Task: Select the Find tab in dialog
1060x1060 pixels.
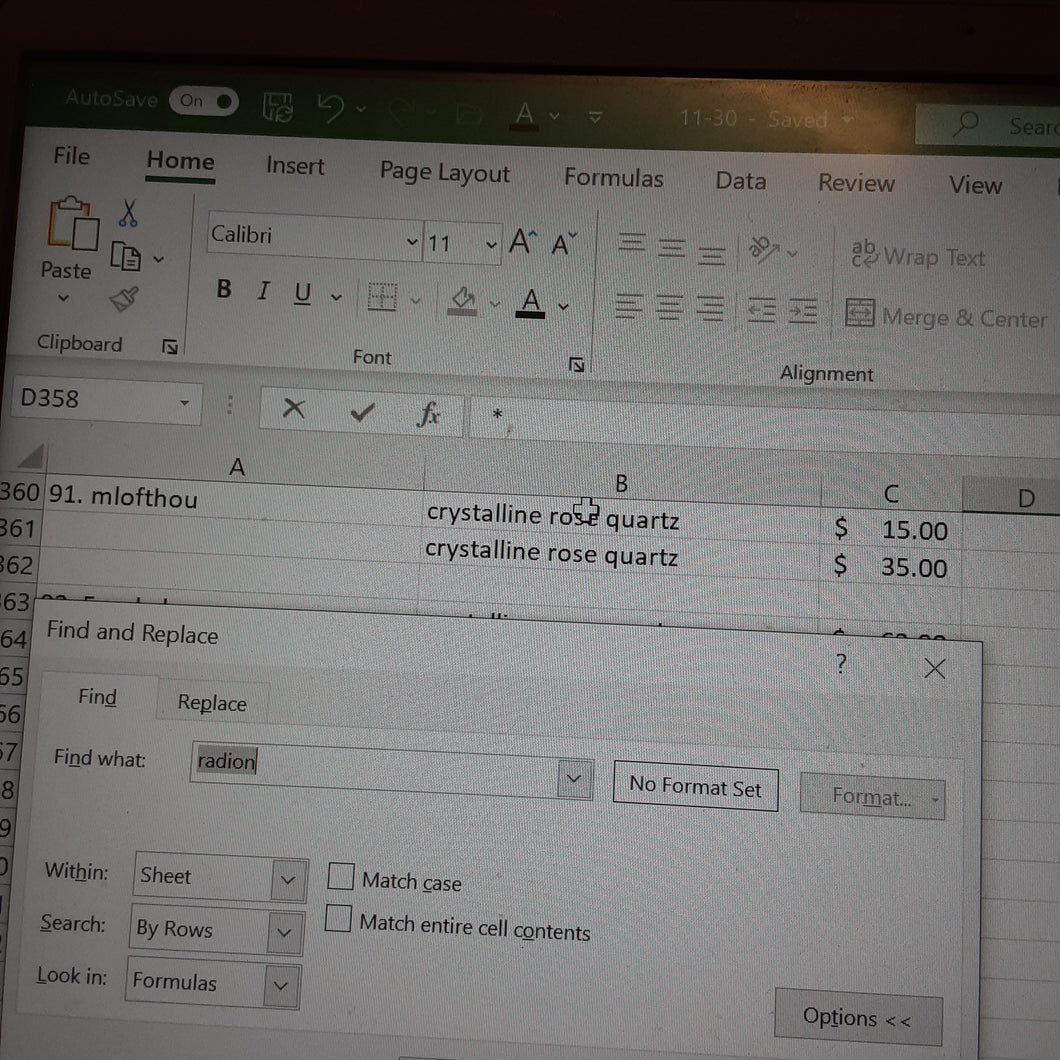Action: pyautogui.click(x=97, y=696)
